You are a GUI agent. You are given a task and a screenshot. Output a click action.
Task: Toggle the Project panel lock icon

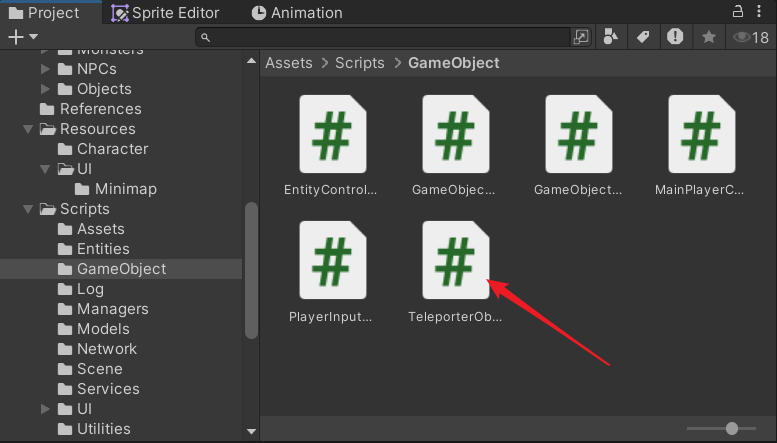click(x=738, y=12)
